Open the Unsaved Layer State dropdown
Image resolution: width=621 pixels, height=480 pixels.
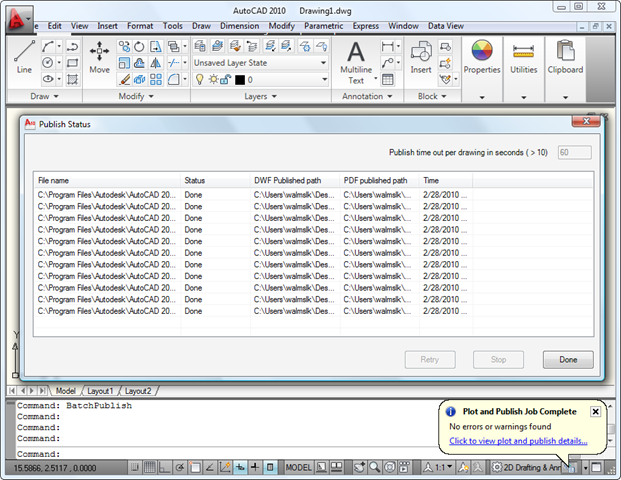coord(259,62)
